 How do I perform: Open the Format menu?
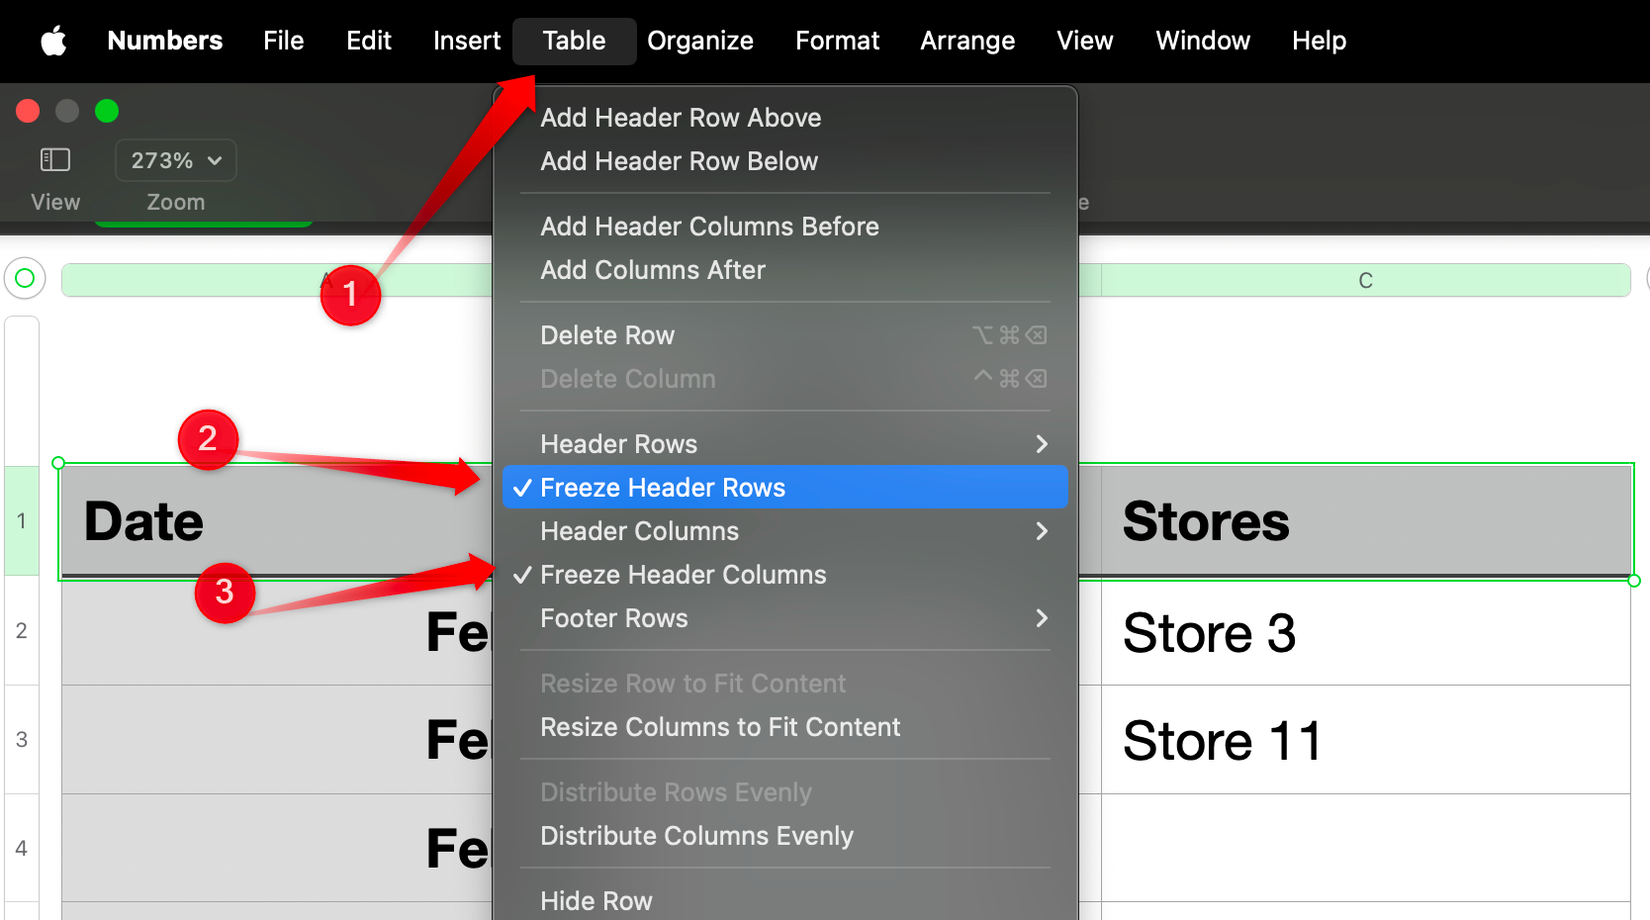pos(837,41)
